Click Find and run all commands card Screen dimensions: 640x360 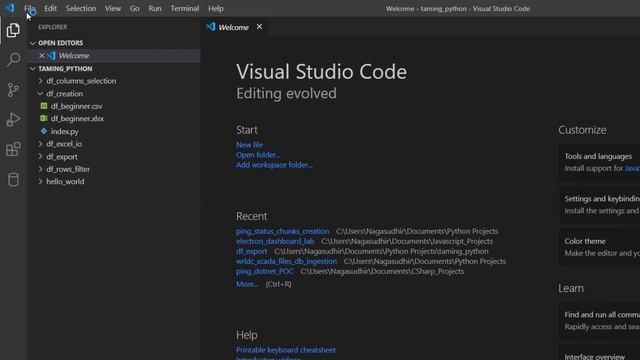click(x=599, y=320)
